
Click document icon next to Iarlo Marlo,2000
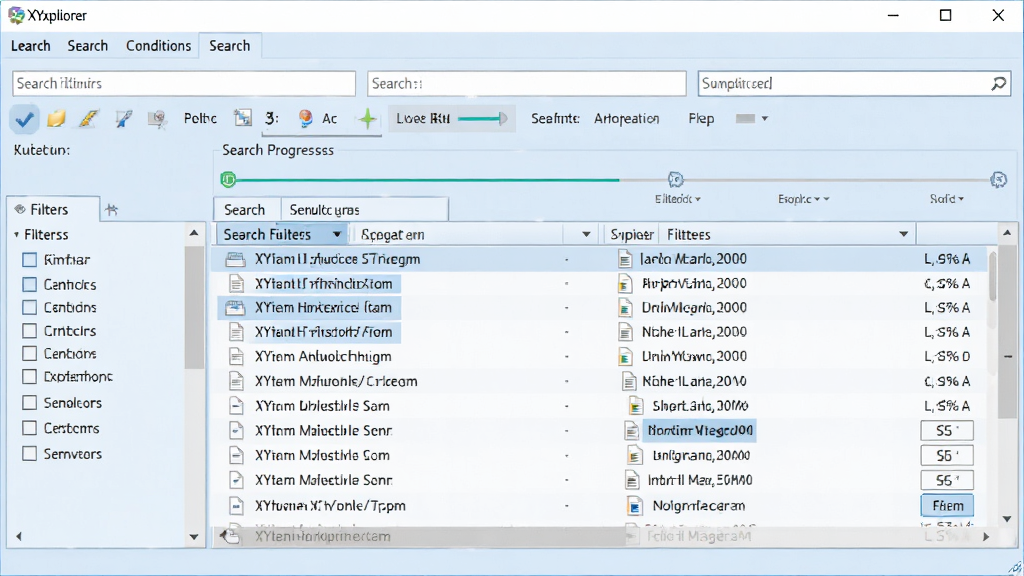point(625,259)
